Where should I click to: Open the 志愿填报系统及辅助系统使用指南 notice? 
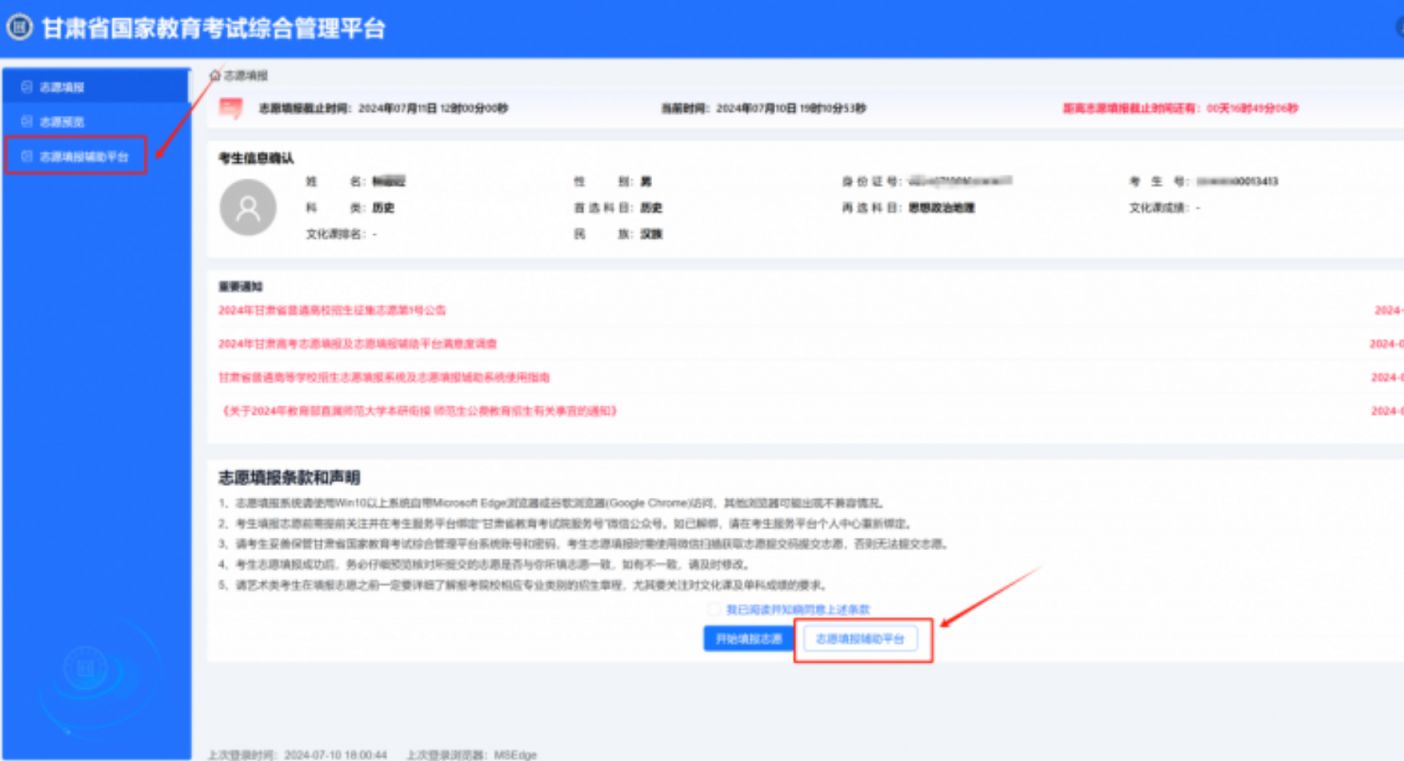[384, 378]
